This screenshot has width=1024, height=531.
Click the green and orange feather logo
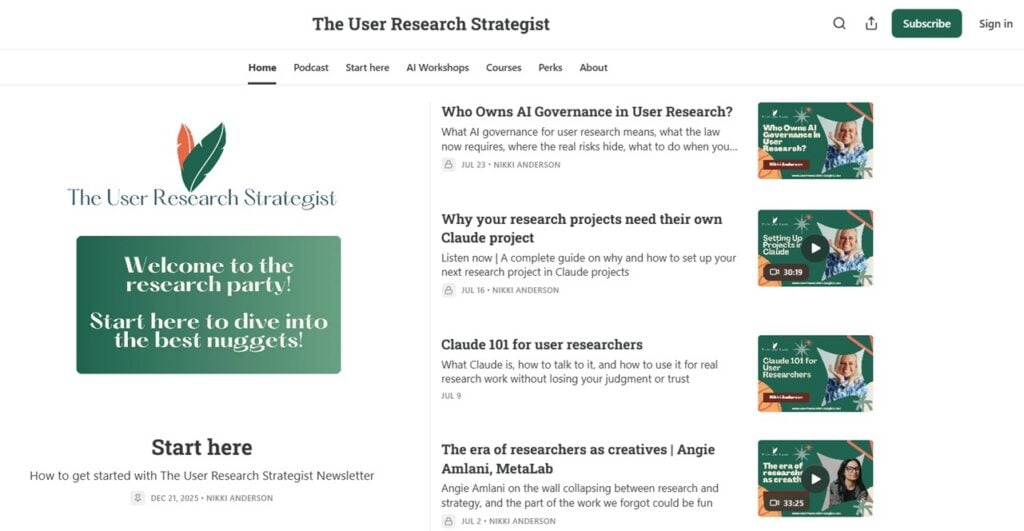tap(201, 155)
